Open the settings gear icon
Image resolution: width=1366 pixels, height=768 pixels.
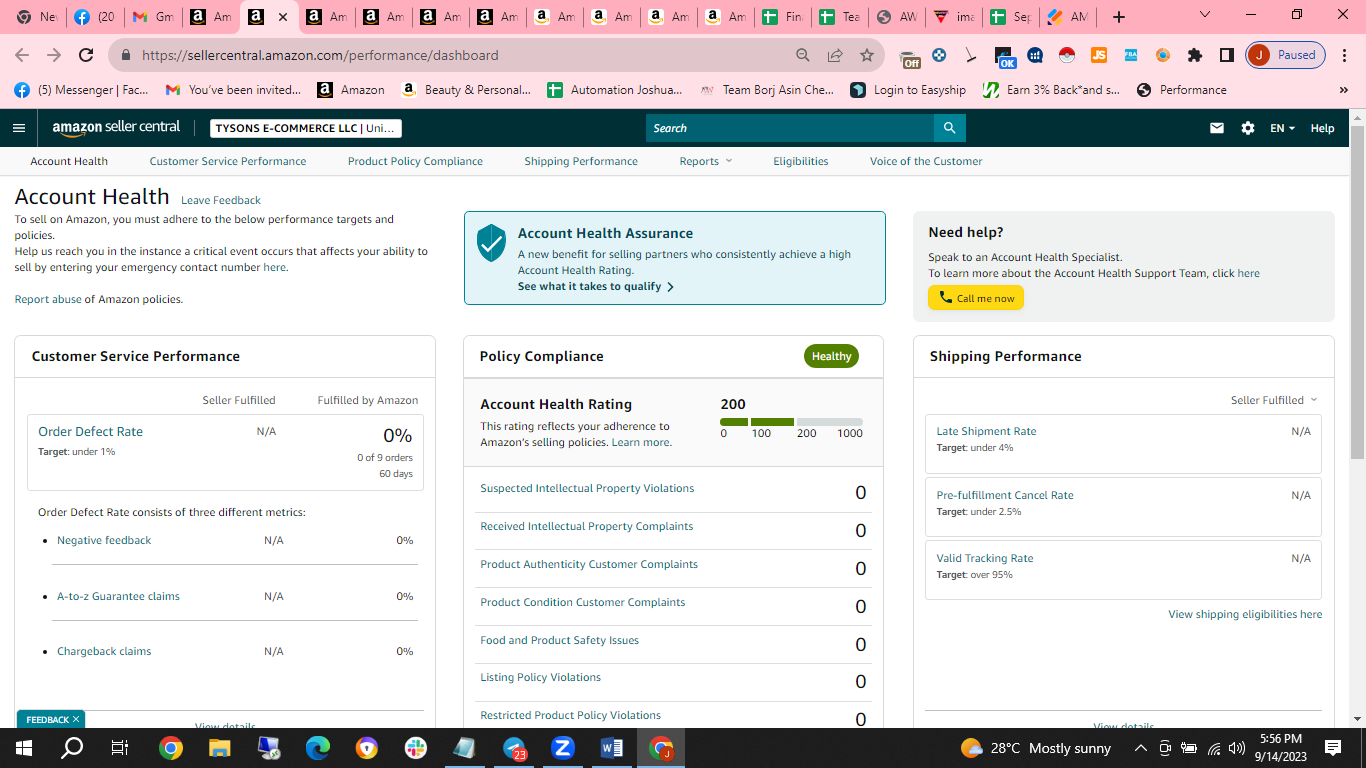[1248, 128]
